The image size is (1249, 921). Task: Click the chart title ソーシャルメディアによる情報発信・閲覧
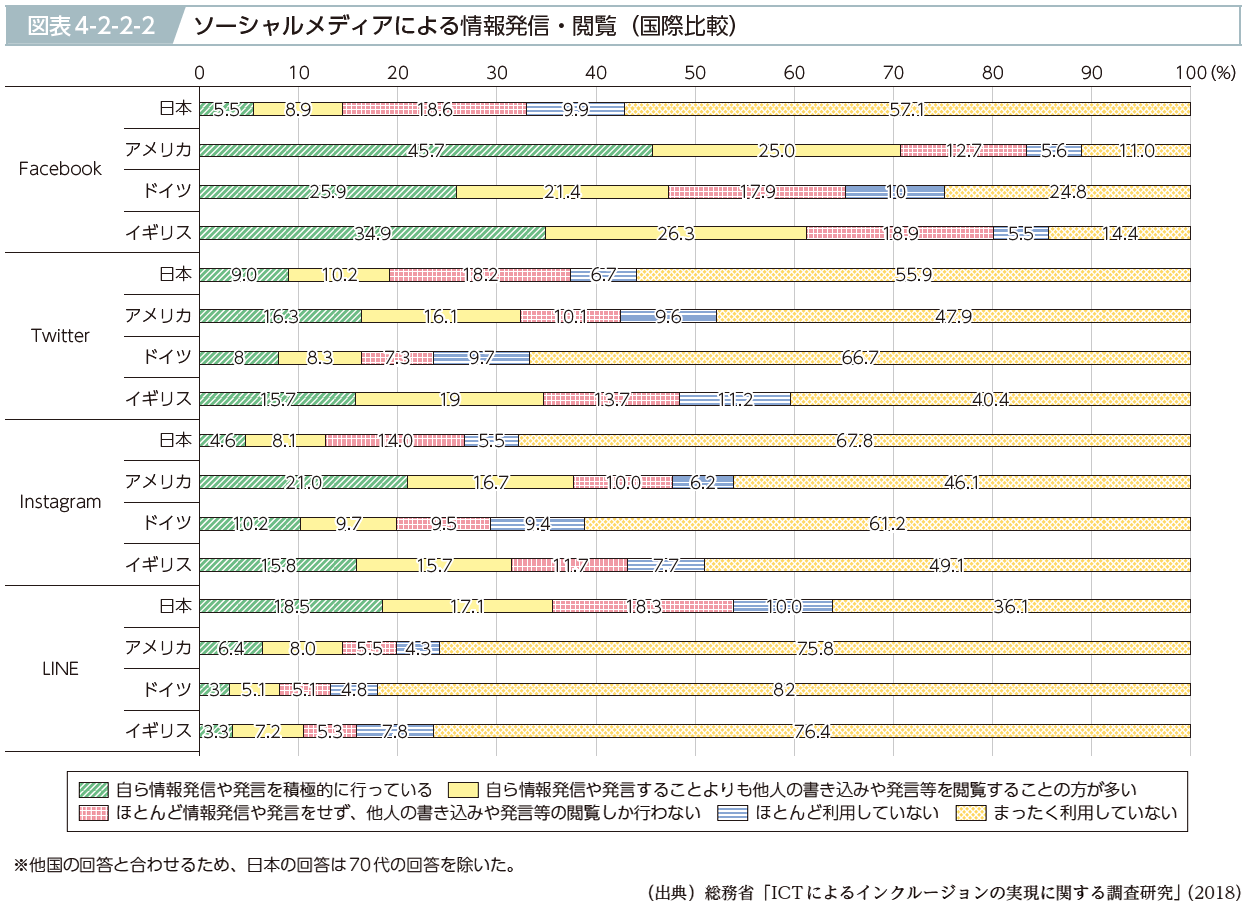[465, 26]
